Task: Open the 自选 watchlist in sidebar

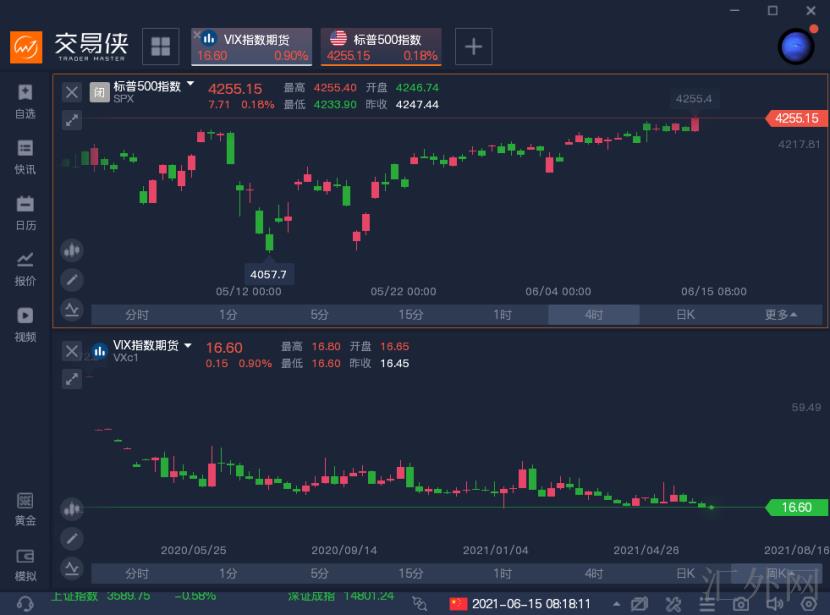Action: [25, 101]
